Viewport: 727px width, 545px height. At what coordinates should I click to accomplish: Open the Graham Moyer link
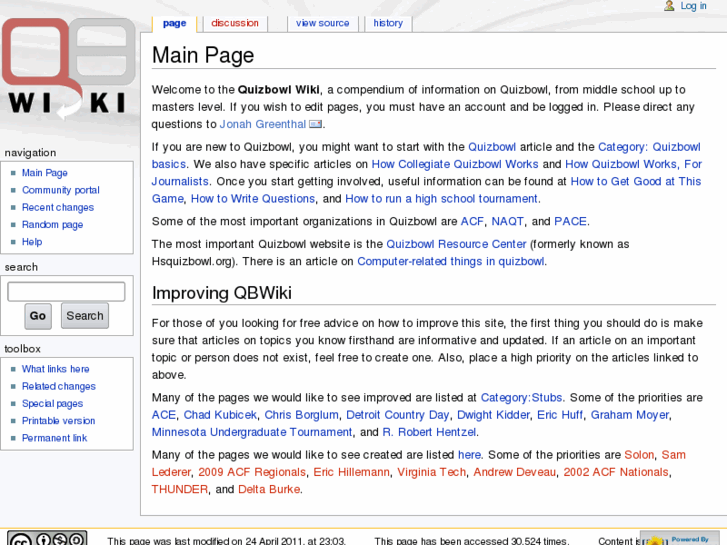[x=630, y=415]
